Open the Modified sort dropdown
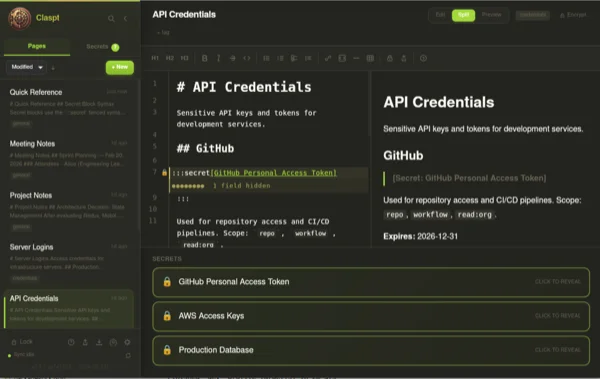Screen dimensions: 600x379 (x=26, y=67)
